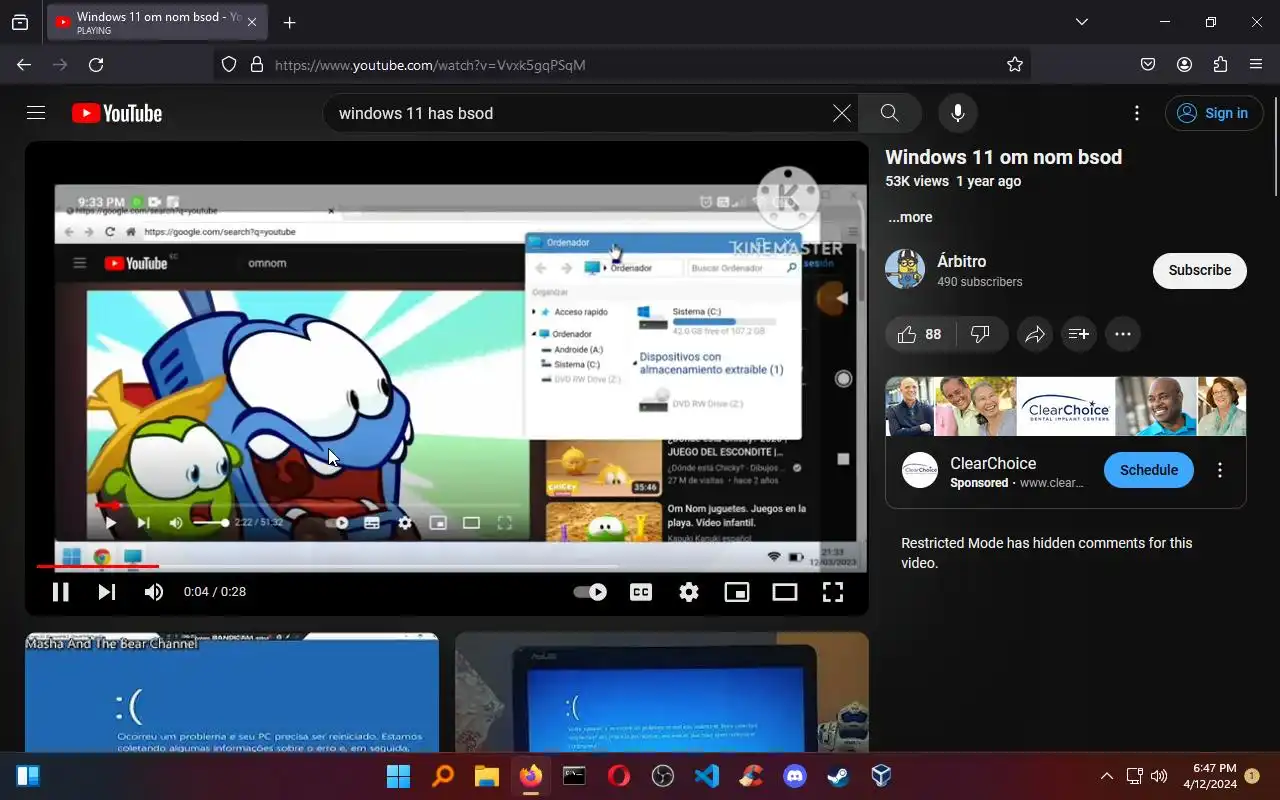Save the video to a playlist
Viewport: 1280px width, 800px height.
1079,334
